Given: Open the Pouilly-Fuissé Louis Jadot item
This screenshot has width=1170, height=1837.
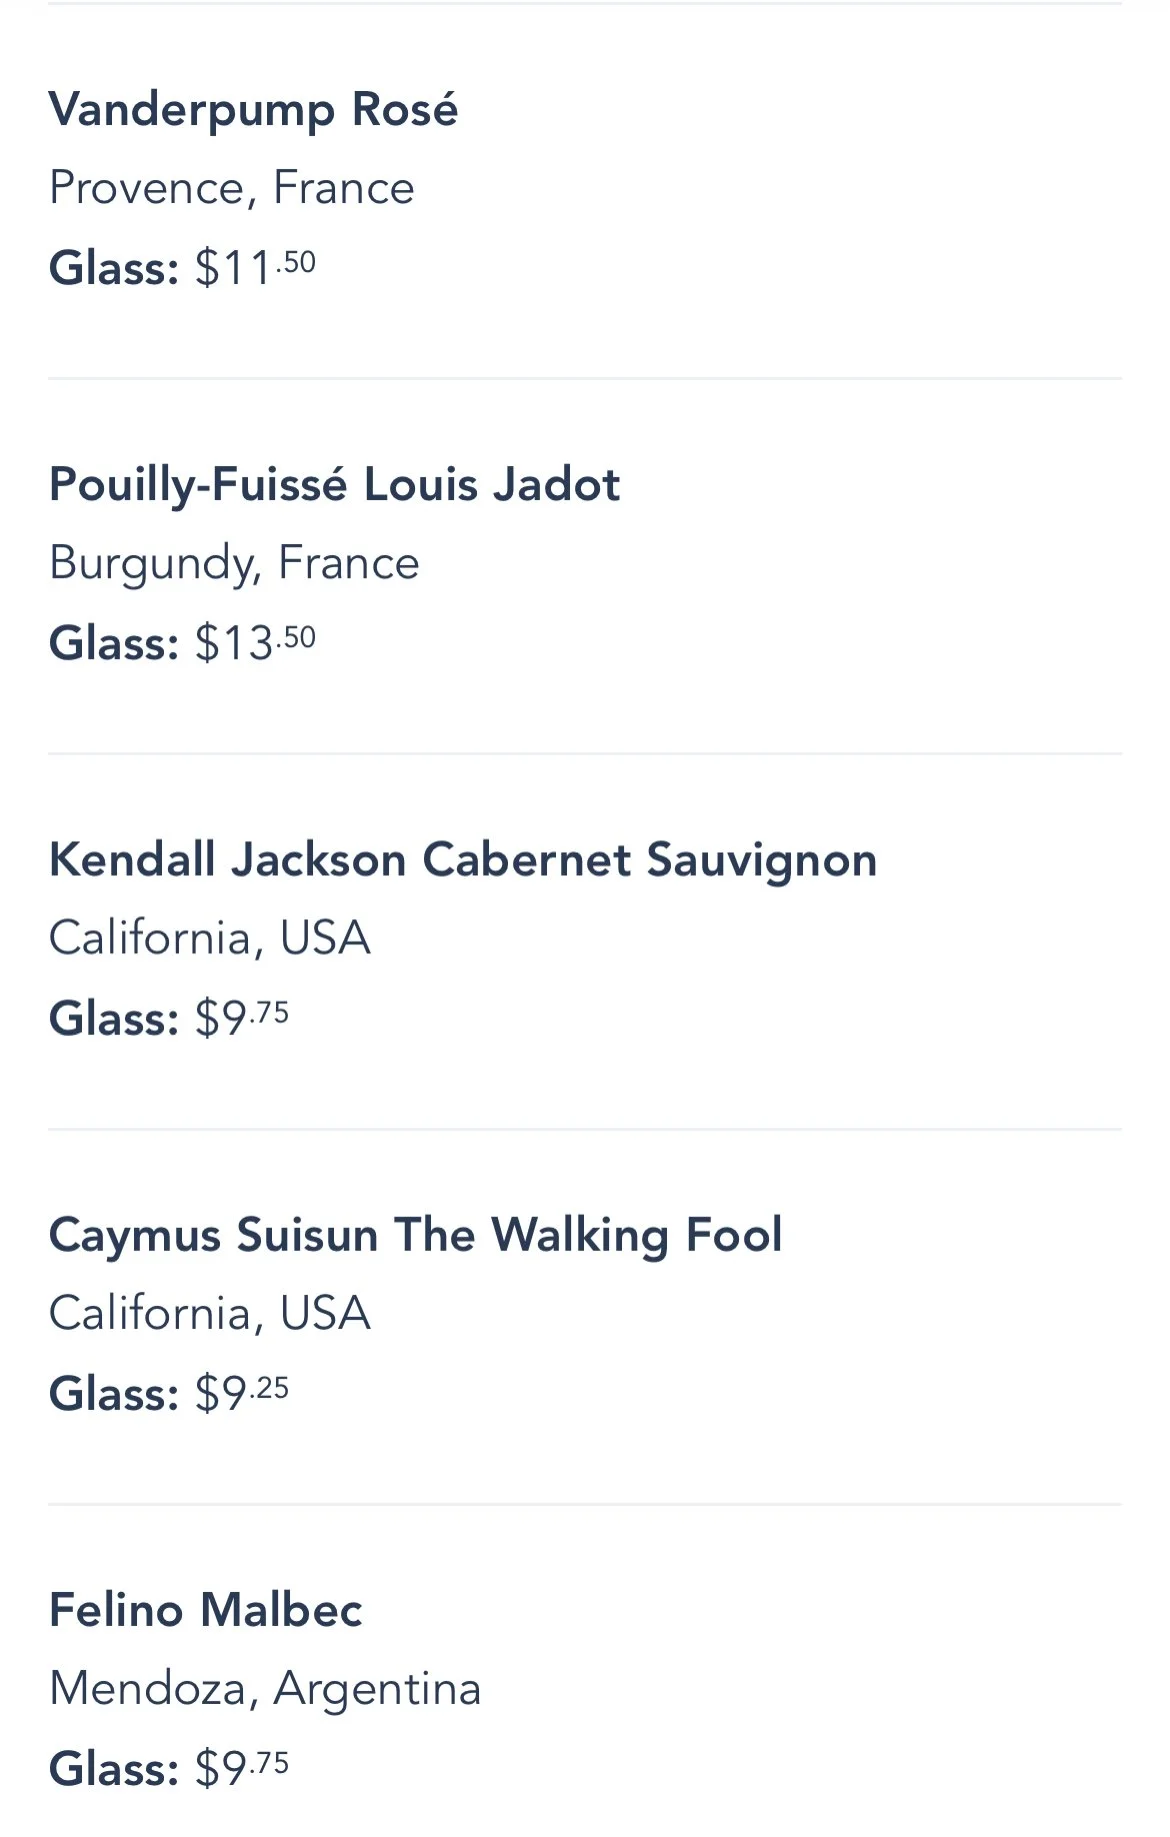Looking at the screenshot, I should [335, 485].
